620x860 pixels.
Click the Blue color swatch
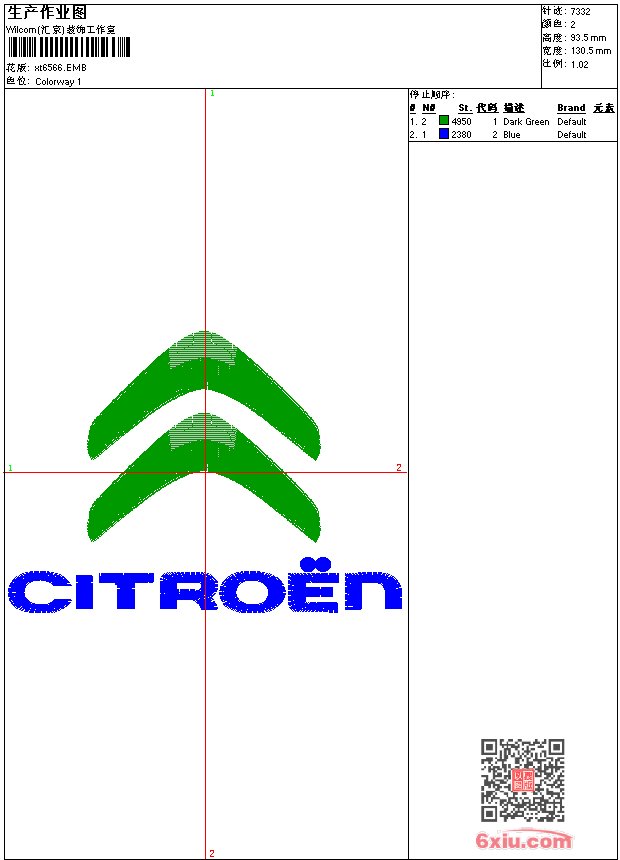(x=444, y=133)
